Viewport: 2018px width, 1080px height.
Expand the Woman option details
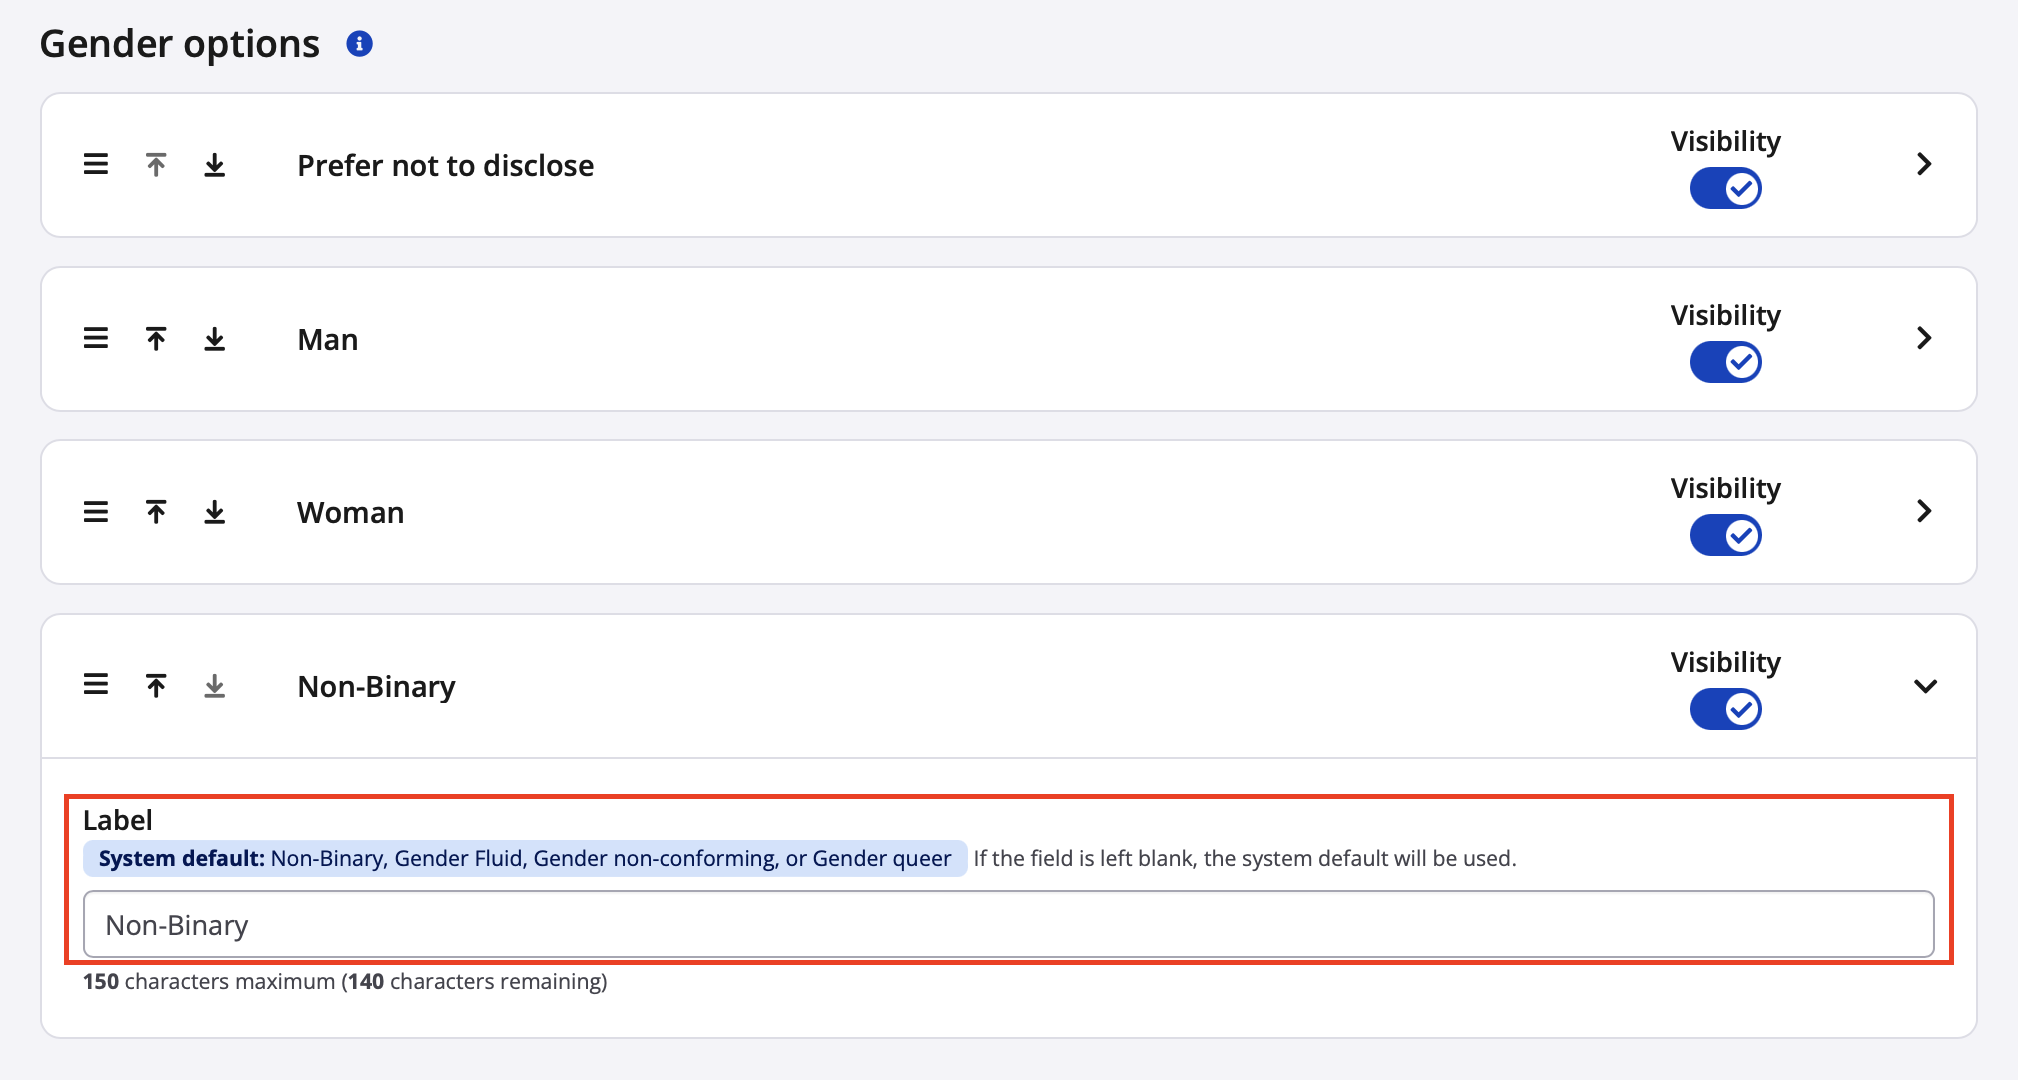pos(1924,511)
